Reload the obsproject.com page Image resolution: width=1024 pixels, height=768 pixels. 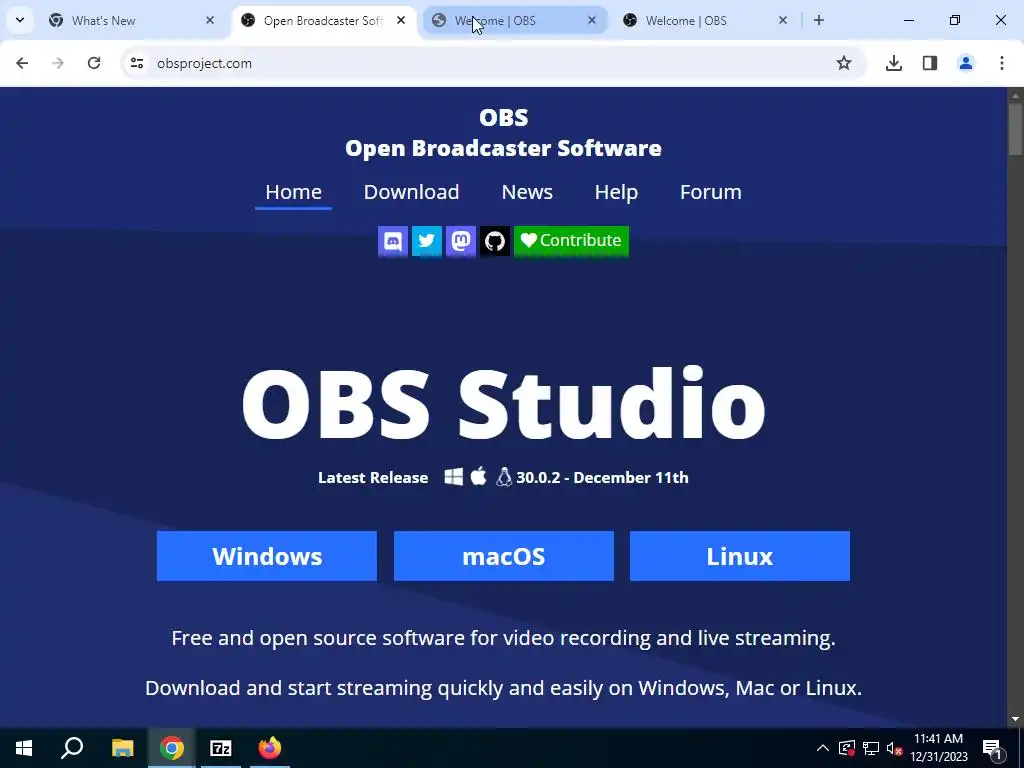coord(94,63)
